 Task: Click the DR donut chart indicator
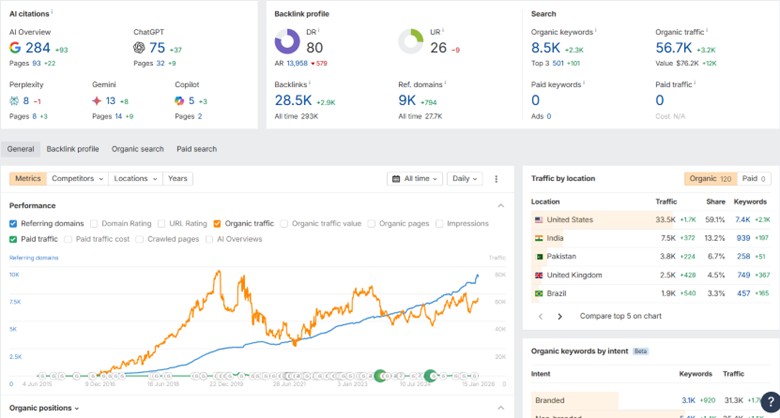[x=287, y=41]
